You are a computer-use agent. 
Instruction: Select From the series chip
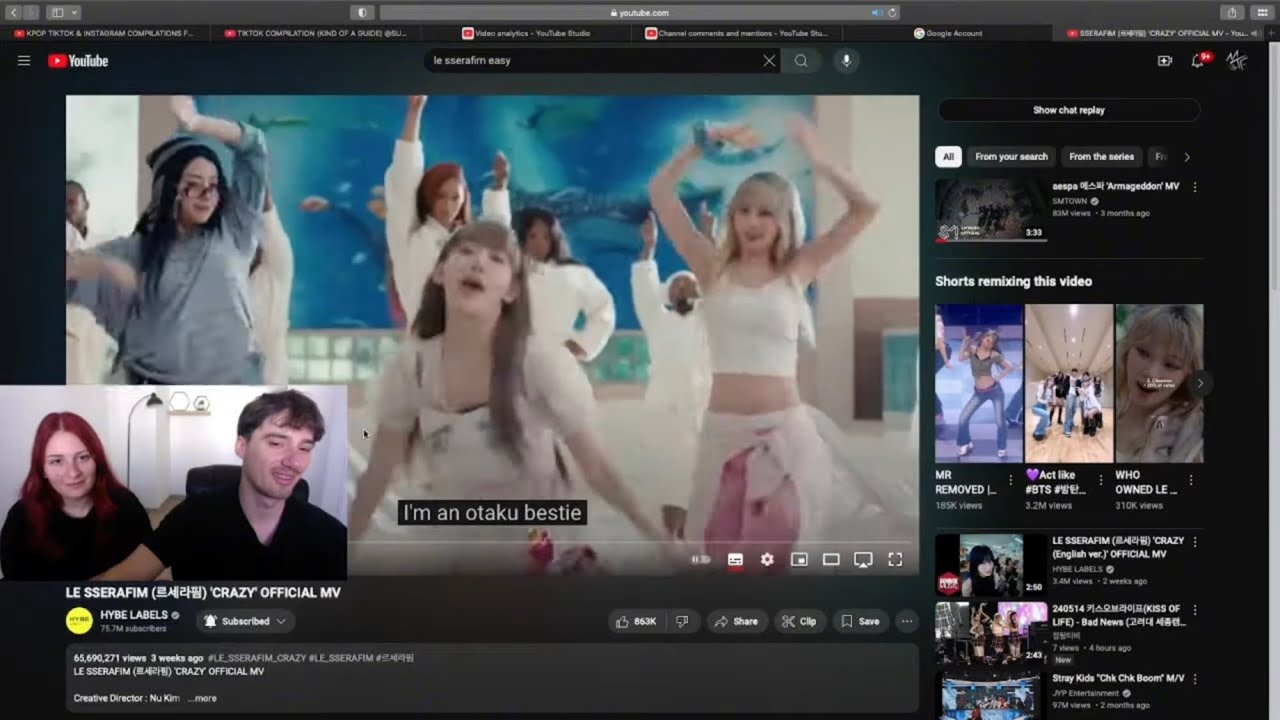click(1101, 157)
